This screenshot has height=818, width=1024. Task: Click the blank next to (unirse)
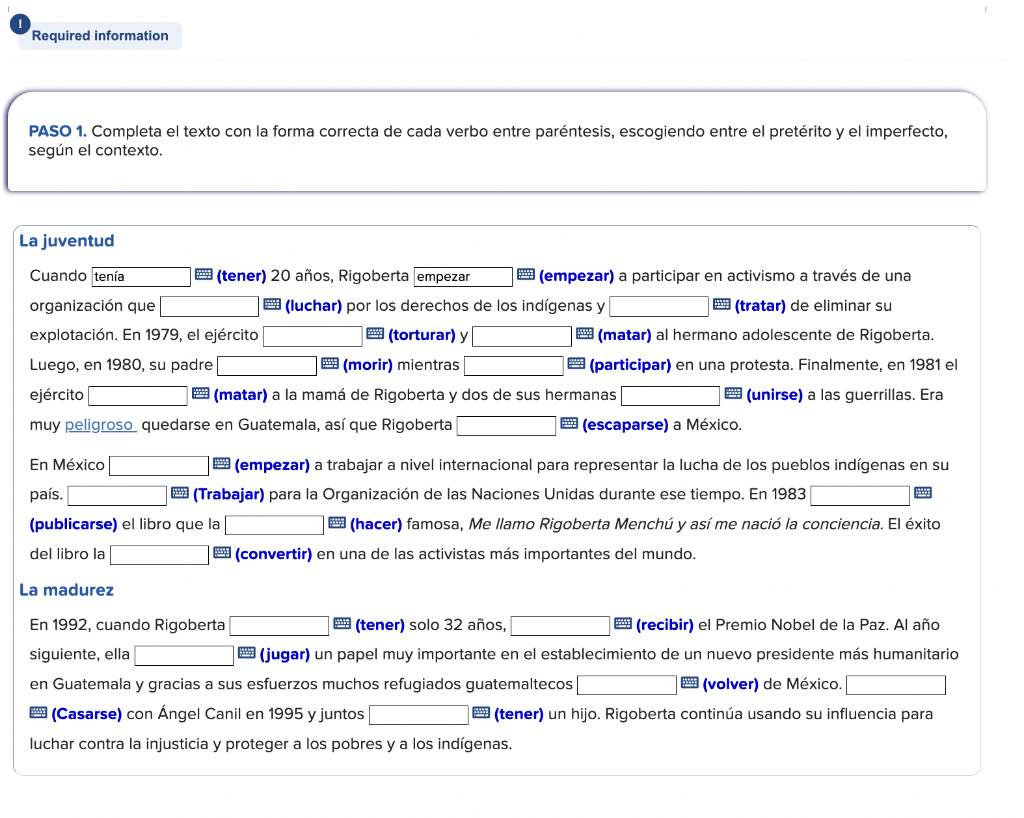click(x=670, y=395)
